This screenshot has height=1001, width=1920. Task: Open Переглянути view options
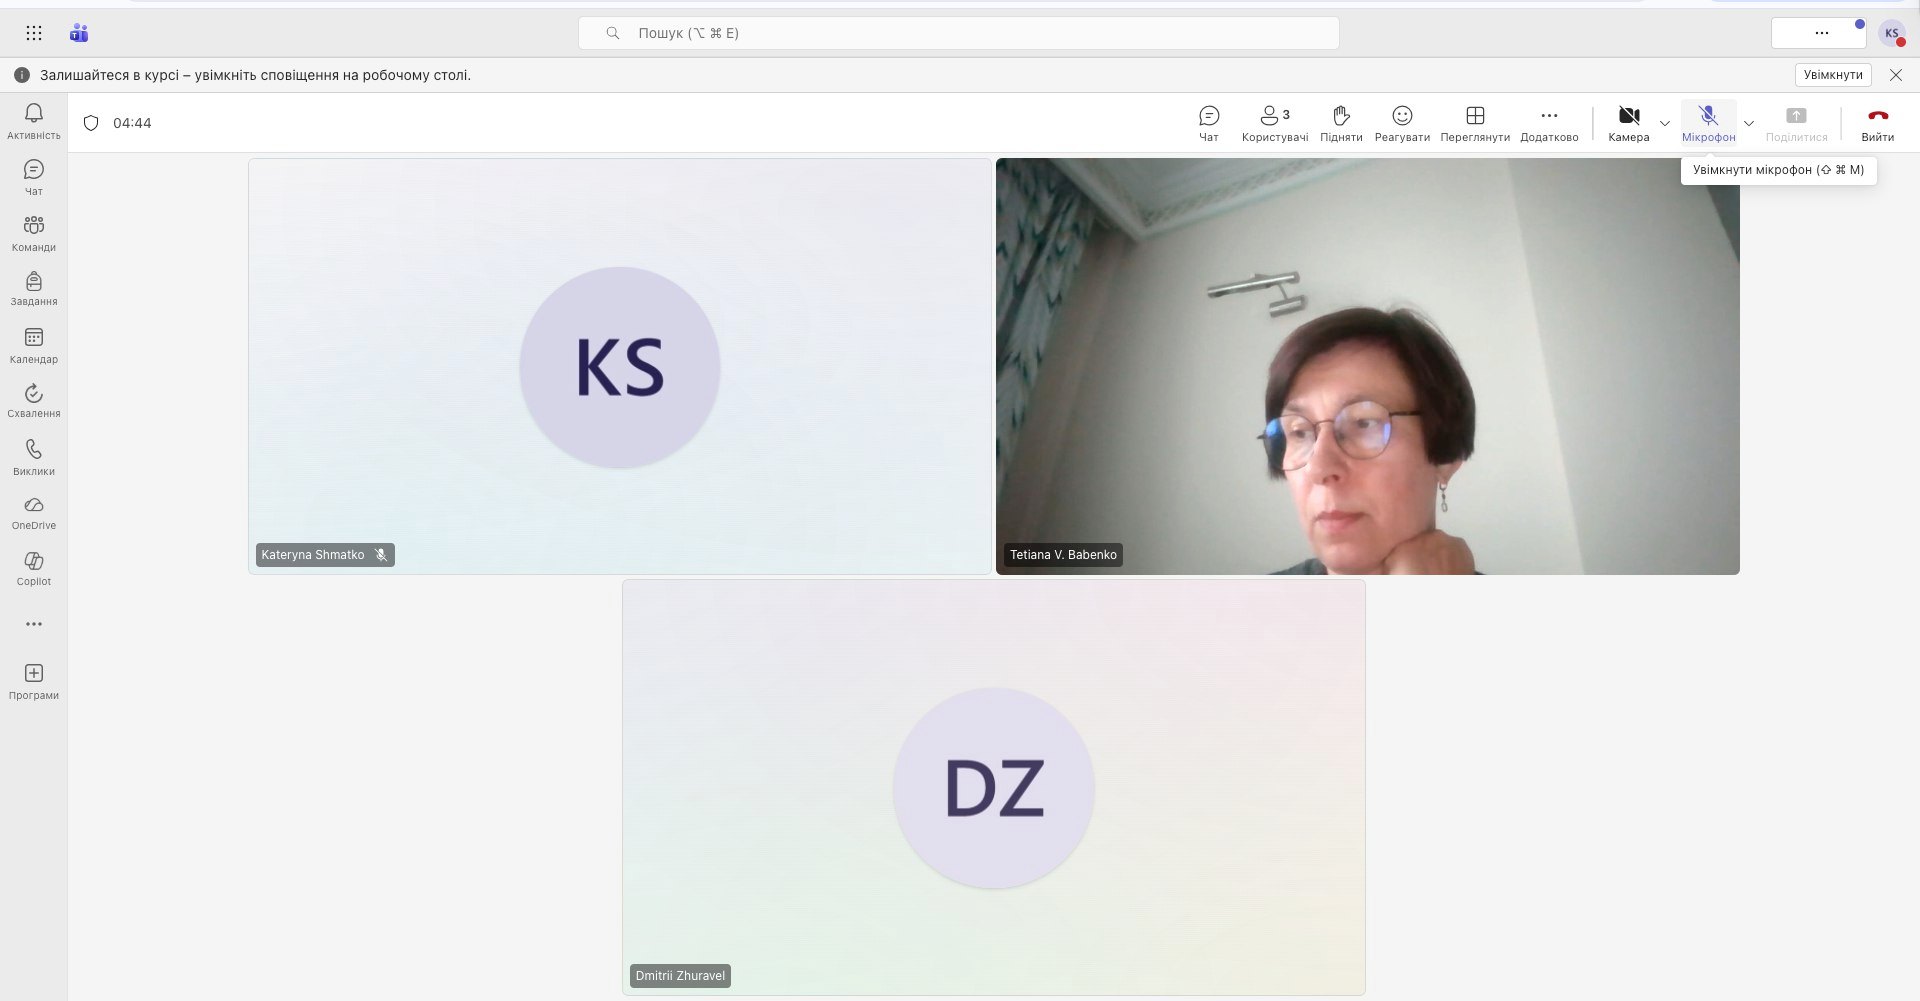point(1475,123)
